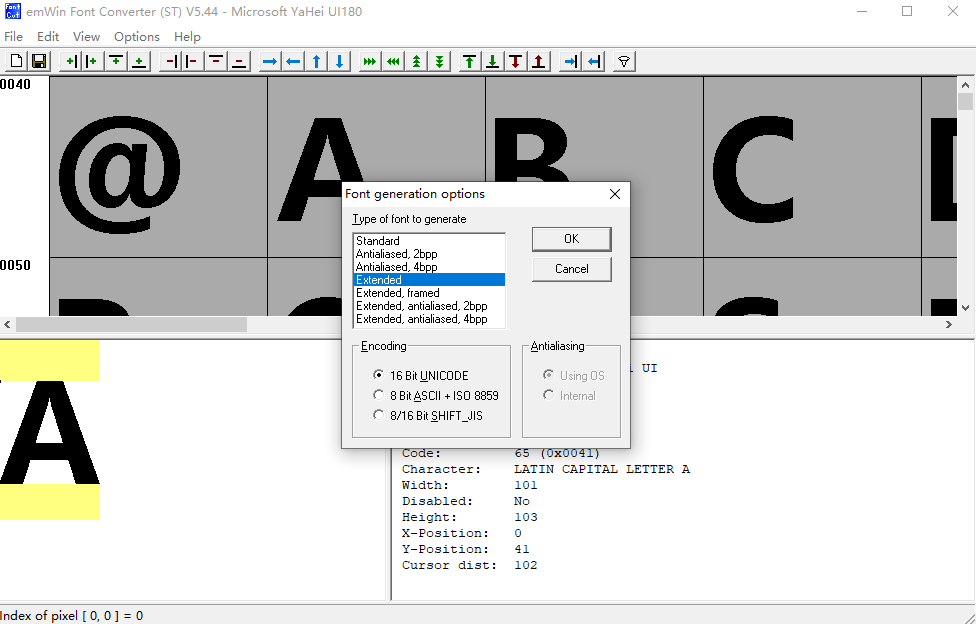This screenshot has height=624, width=976.
Task: Click the app icon in title bar
Action: click(12, 11)
